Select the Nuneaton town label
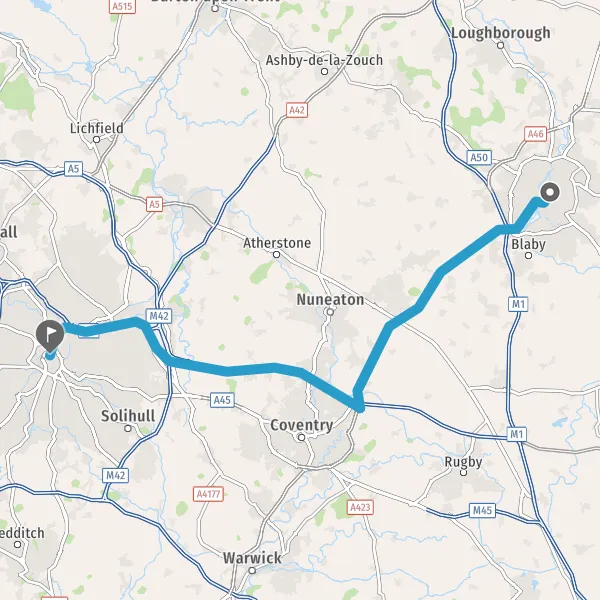 pyautogui.click(x=330, y=300)
